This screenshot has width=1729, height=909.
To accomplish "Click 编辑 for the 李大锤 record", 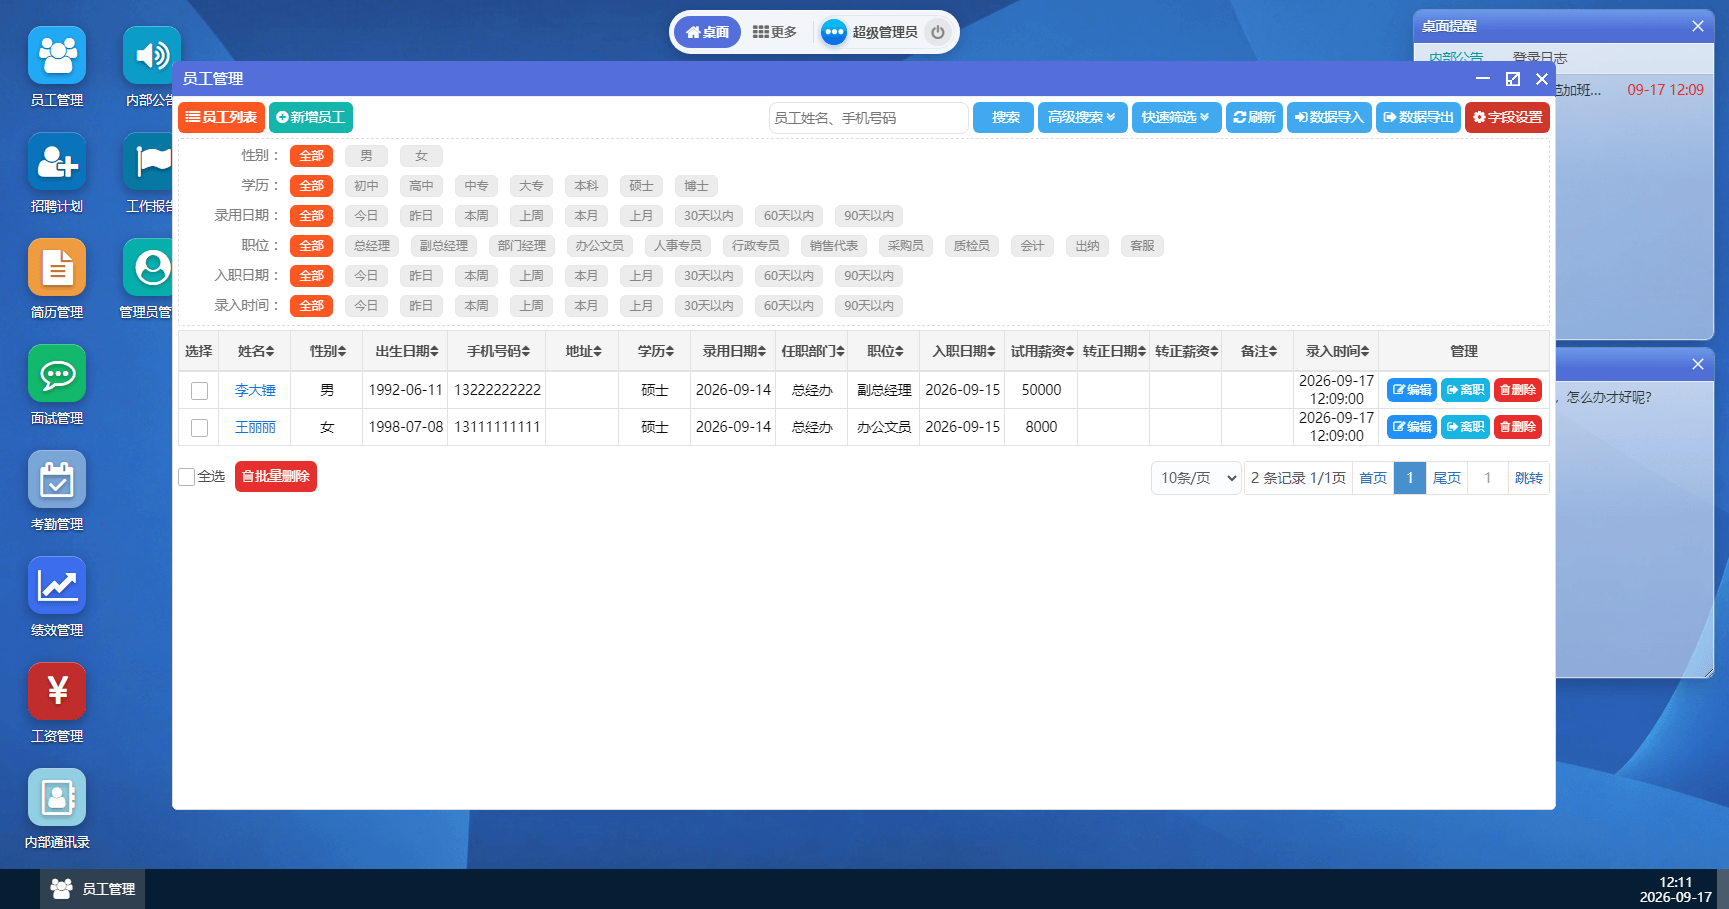I will point(1412,390).
